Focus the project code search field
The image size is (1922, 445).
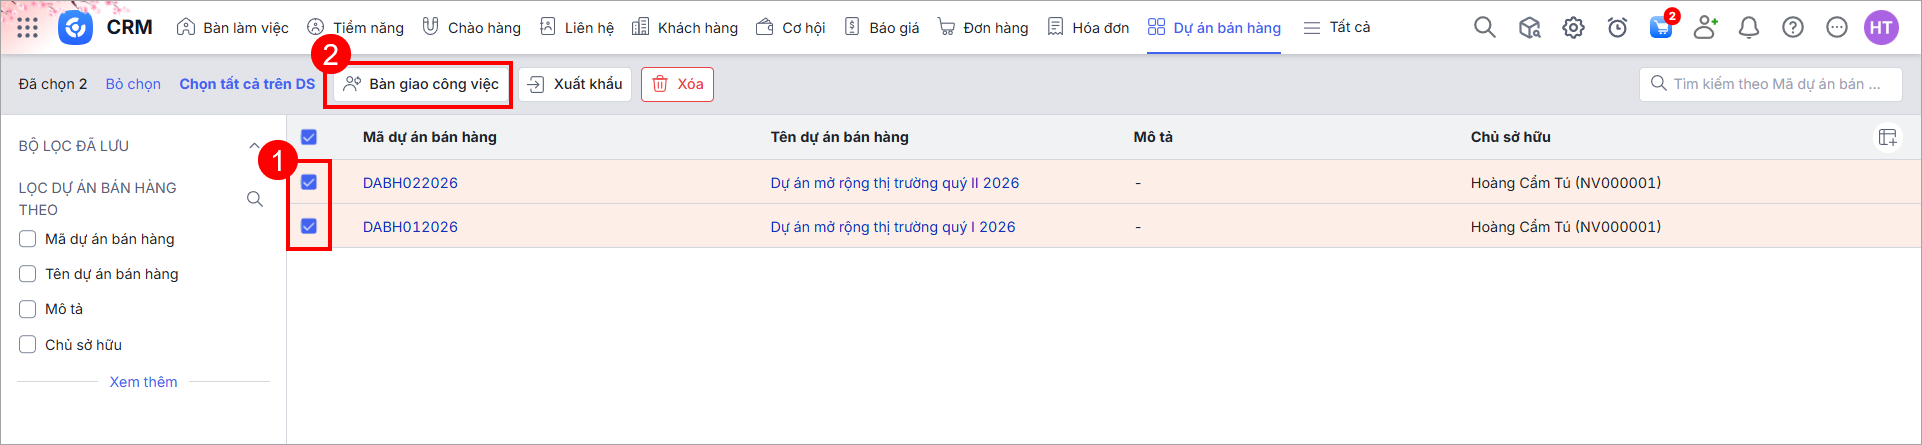click(x=1777, y=84)
